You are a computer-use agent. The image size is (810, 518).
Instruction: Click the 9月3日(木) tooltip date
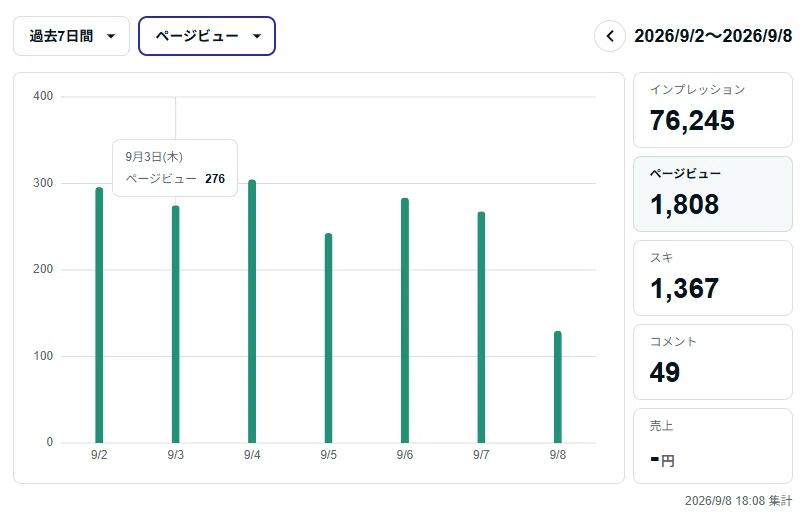154,156
